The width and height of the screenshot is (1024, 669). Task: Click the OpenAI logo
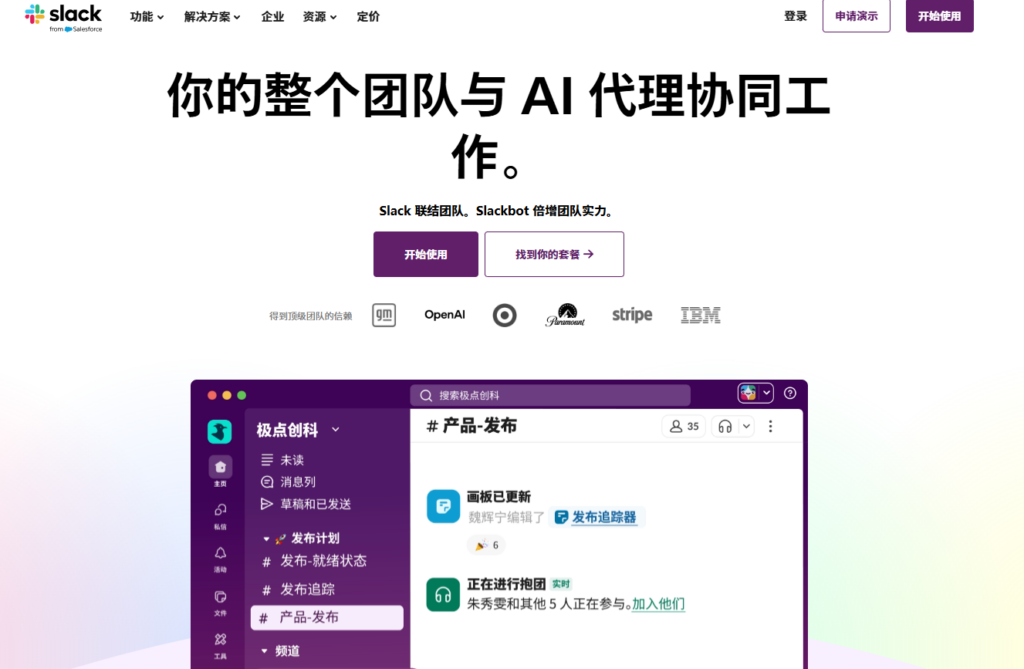pos(445,315)
